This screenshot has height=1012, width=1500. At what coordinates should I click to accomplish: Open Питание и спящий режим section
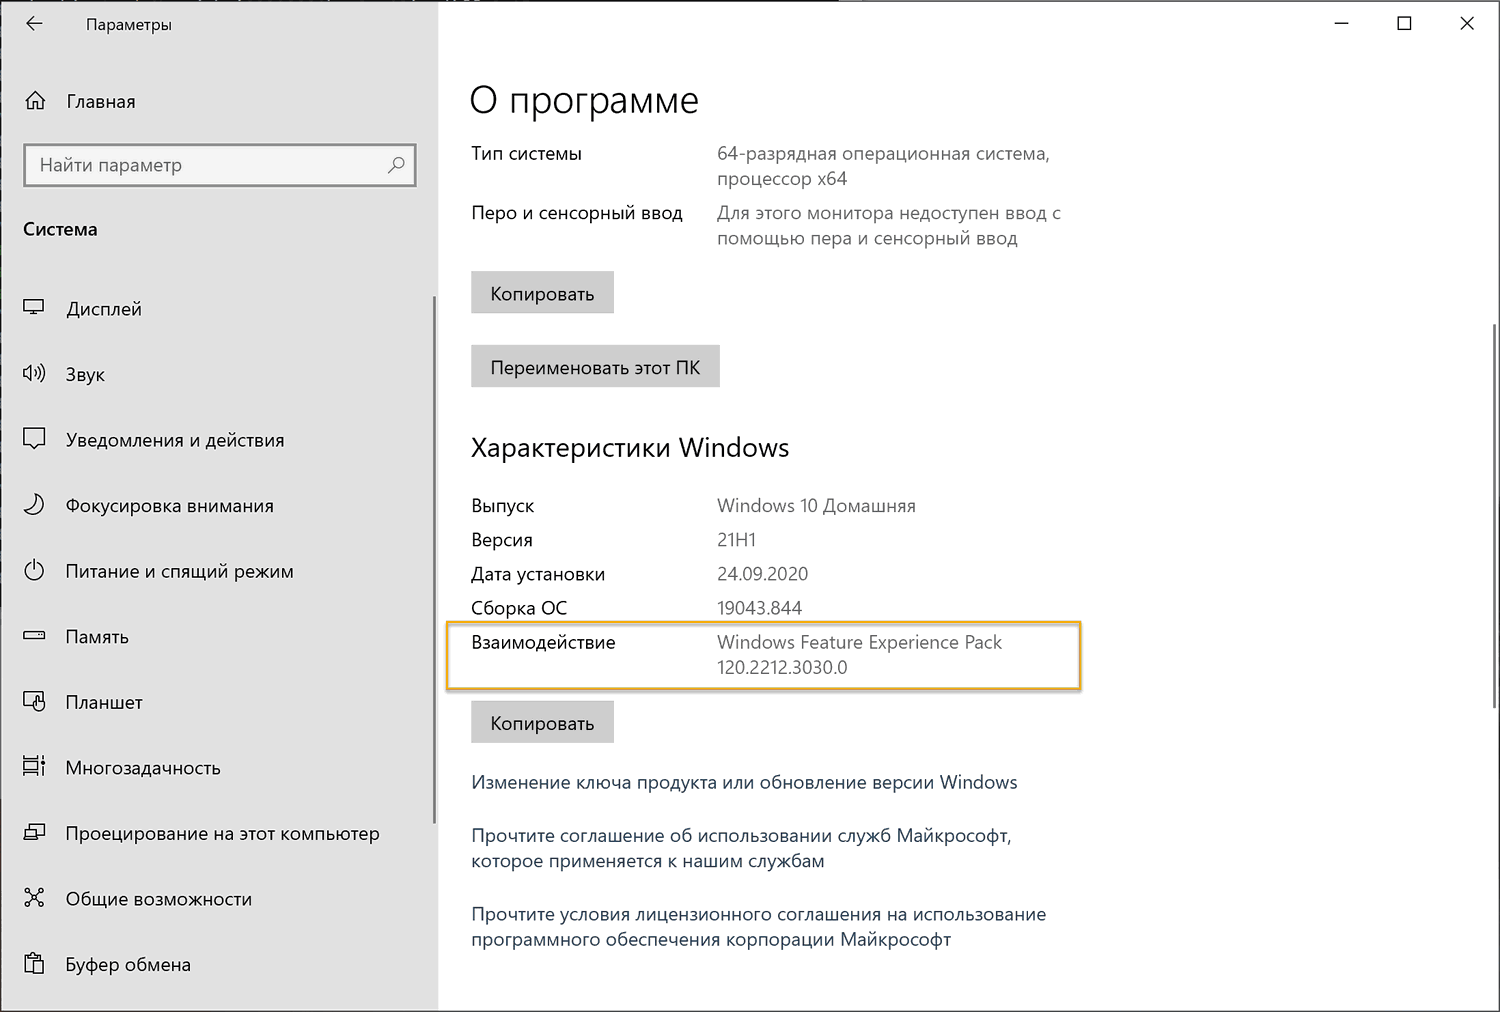point(180,571)
